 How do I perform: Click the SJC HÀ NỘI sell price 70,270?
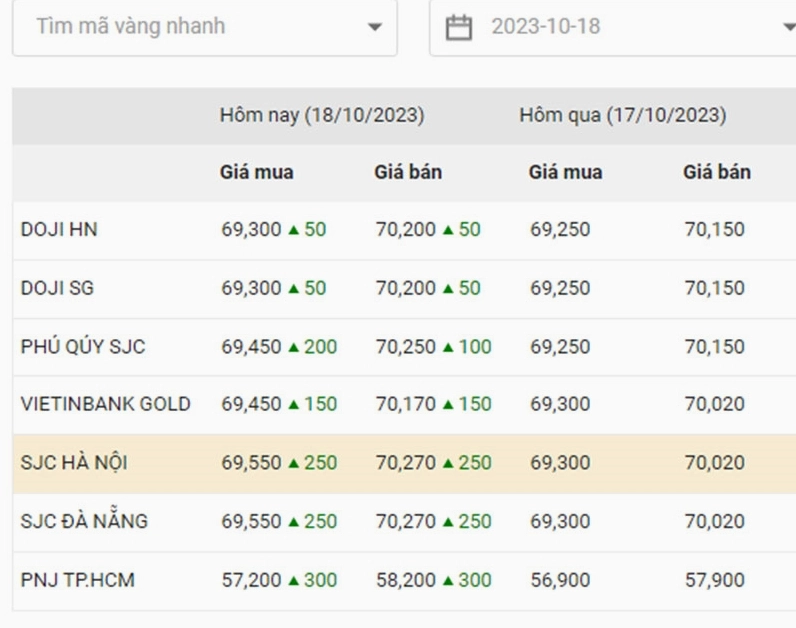(x=406, y=463)
